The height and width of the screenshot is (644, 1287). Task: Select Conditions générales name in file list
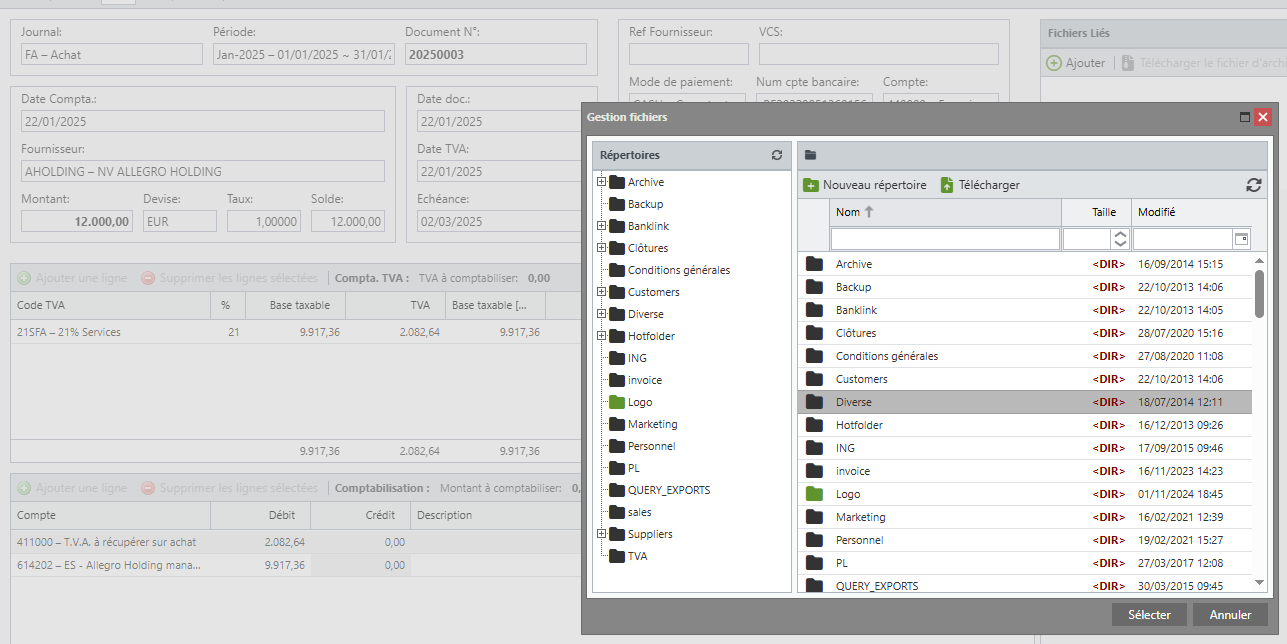(887, 356)
